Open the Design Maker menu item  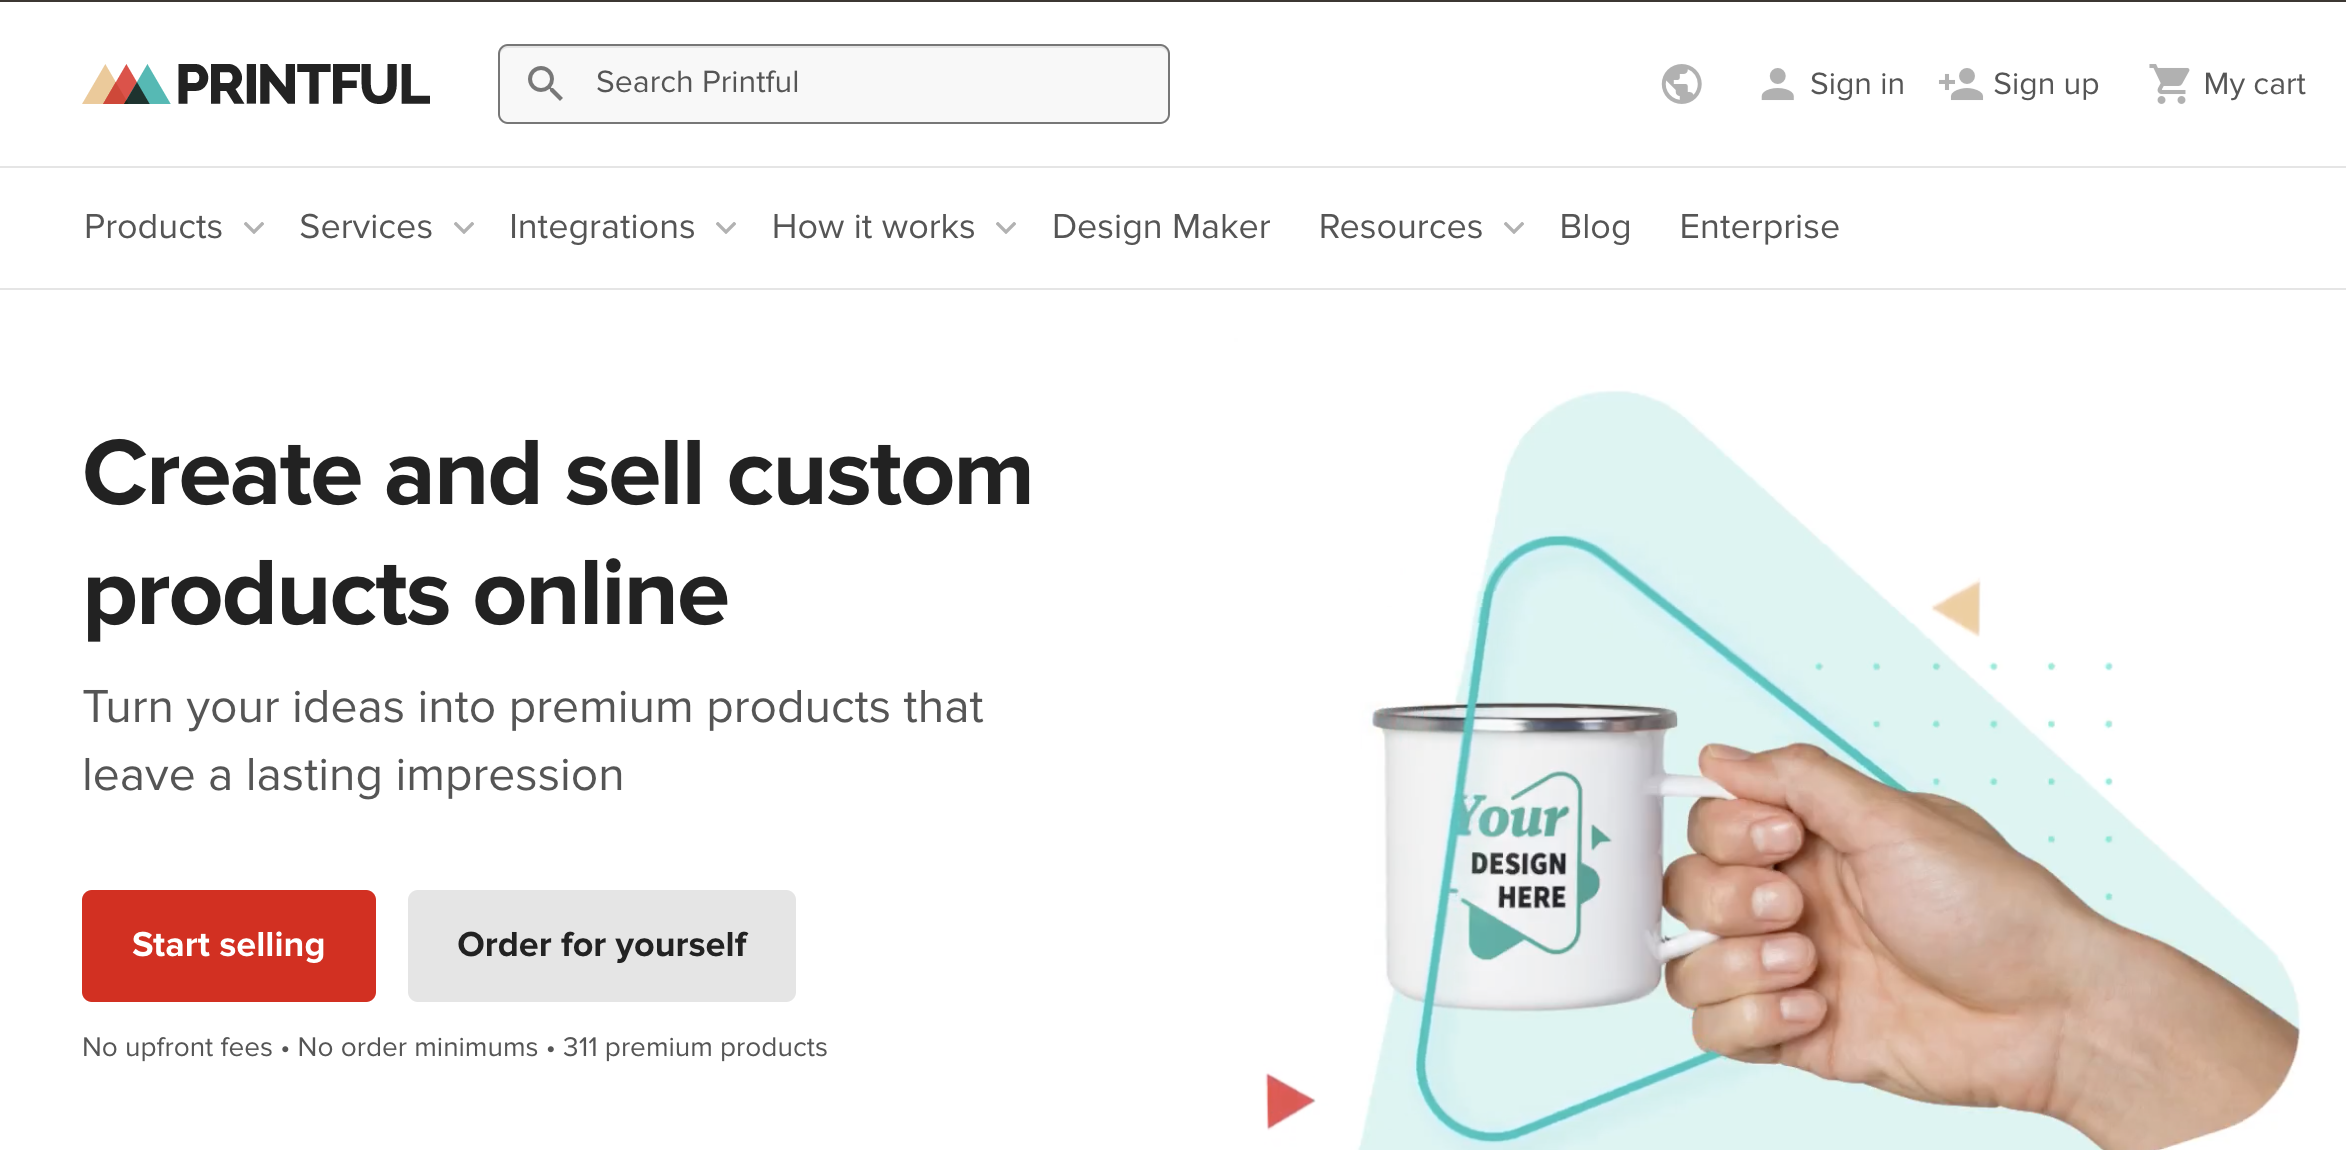(x=1160, y=227)
